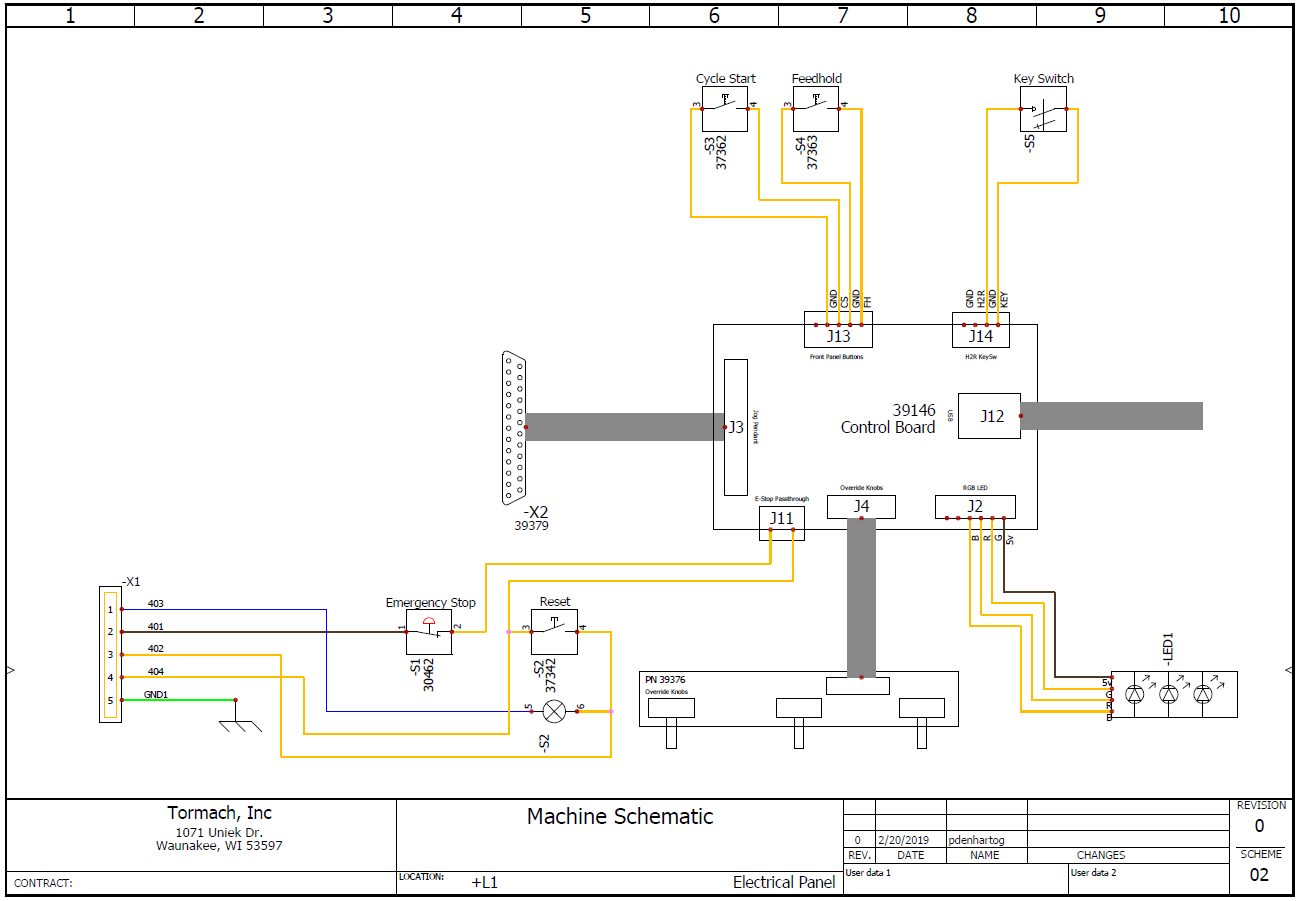This screenshot has width=1299, height=901.
Task: Select the Machine Schematic title field
Action: click(x=620, y=817)
